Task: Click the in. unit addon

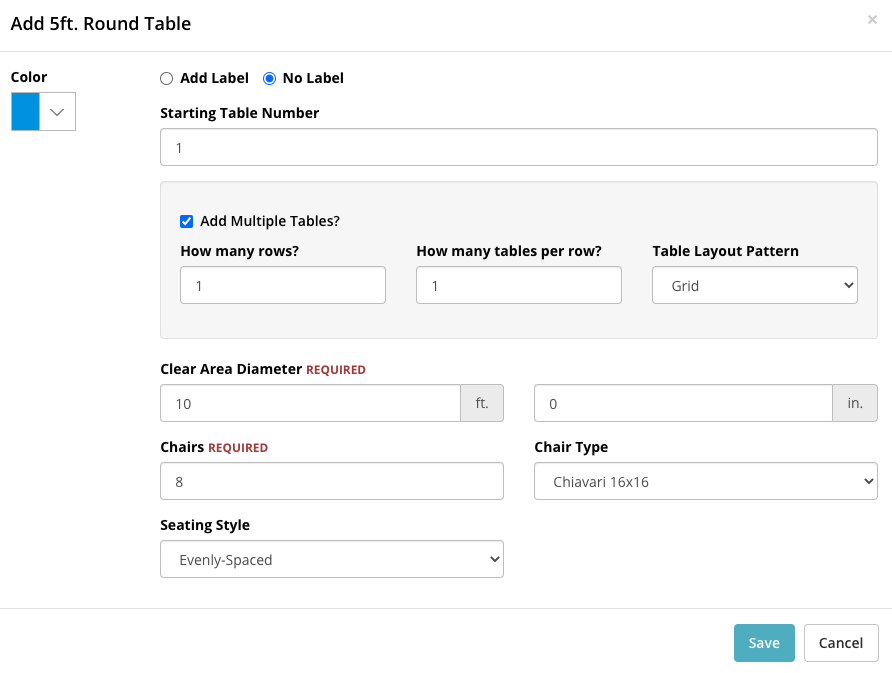Action: coord(855,403)
